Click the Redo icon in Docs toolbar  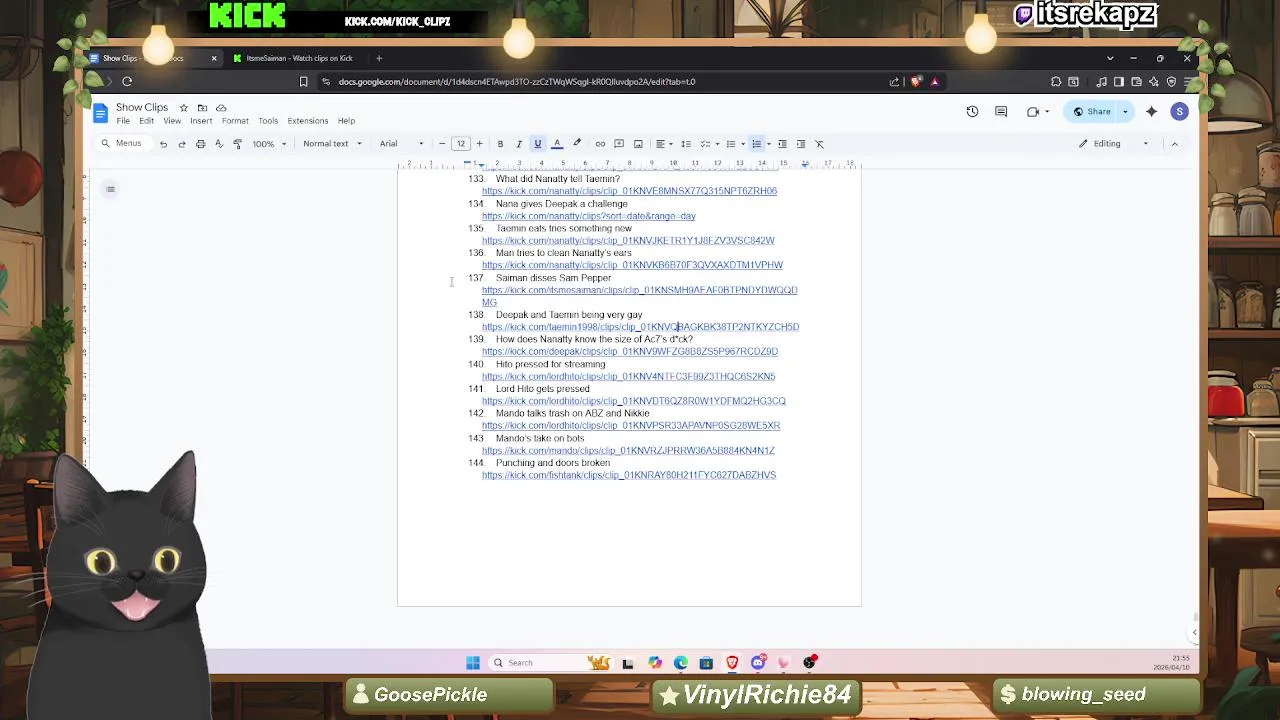pos(181,144)
